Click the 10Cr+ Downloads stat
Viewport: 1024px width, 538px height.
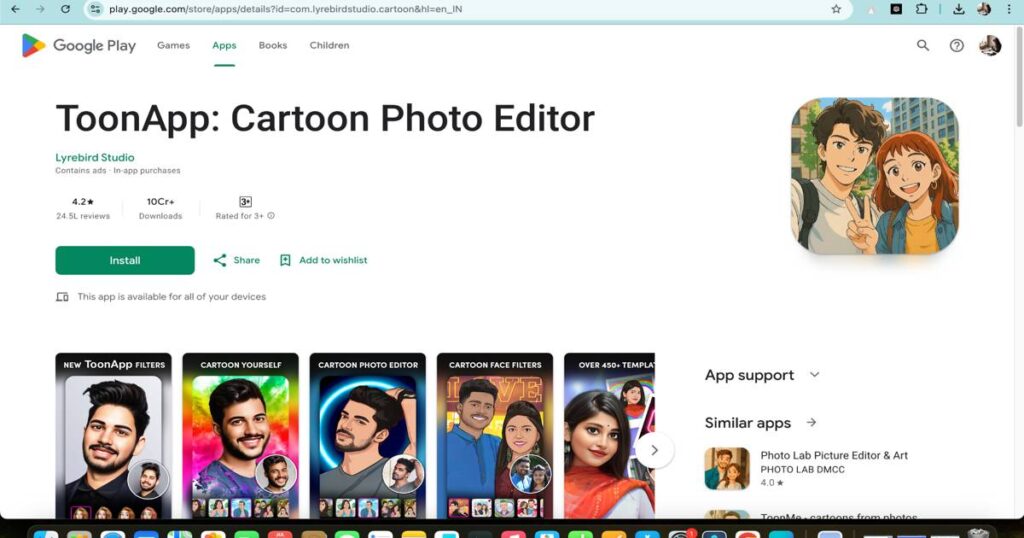(160, 208)
